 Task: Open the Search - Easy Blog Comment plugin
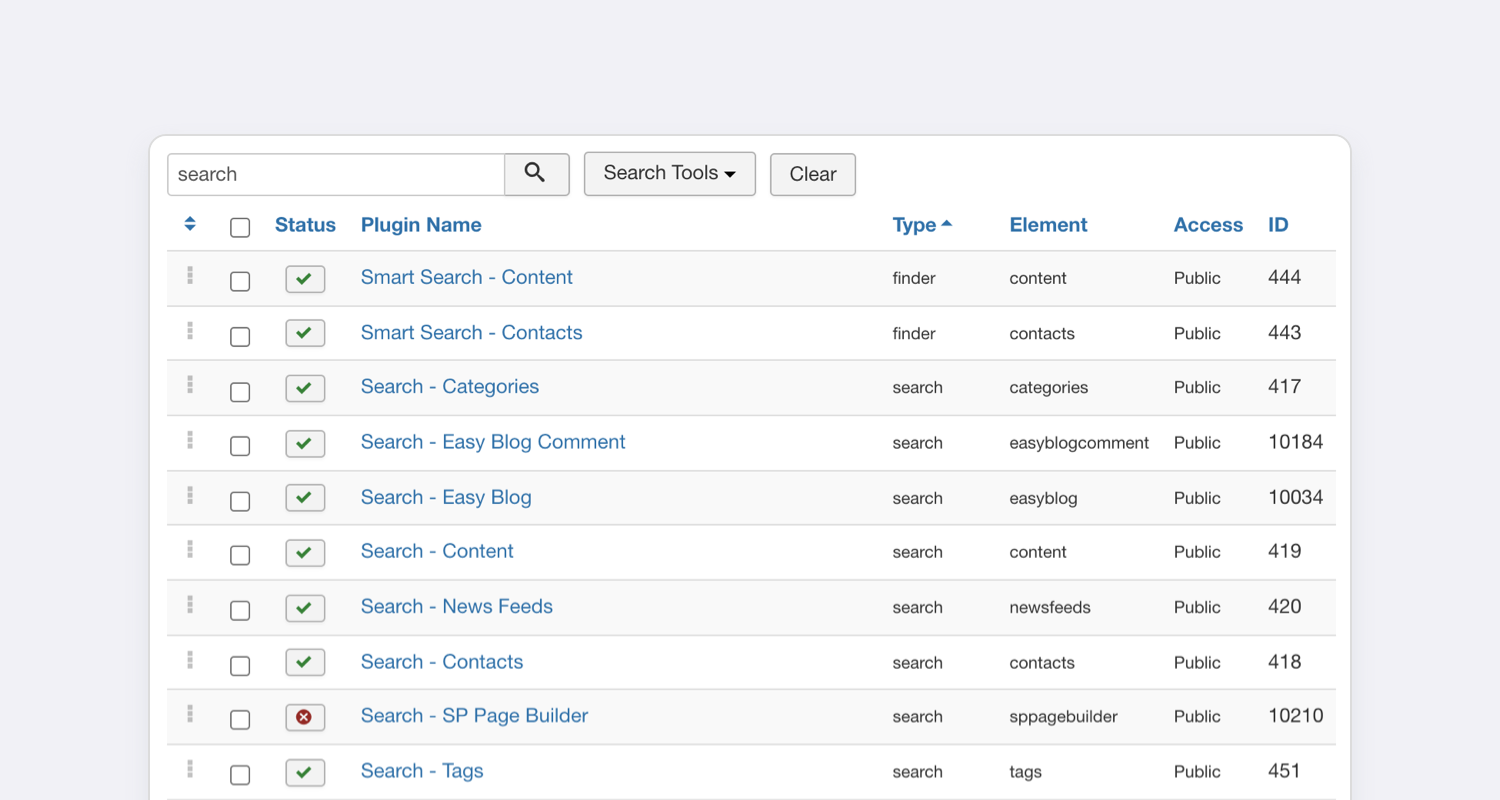[x=493, y=442]
